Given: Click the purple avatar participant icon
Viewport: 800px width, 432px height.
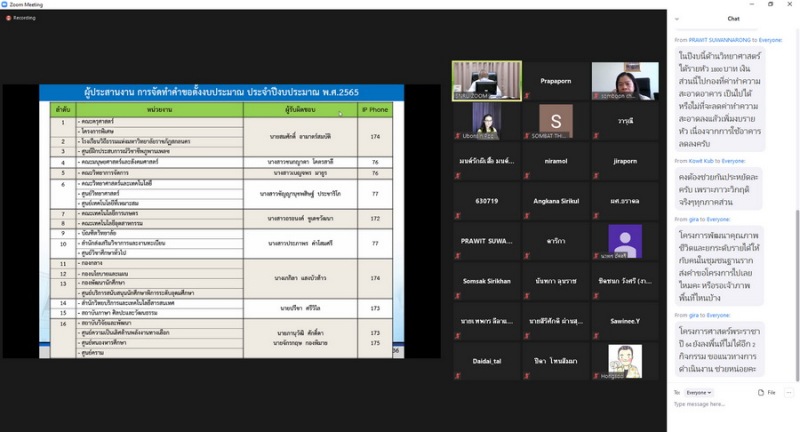Looking at the screenshot, I should (625, 240).
